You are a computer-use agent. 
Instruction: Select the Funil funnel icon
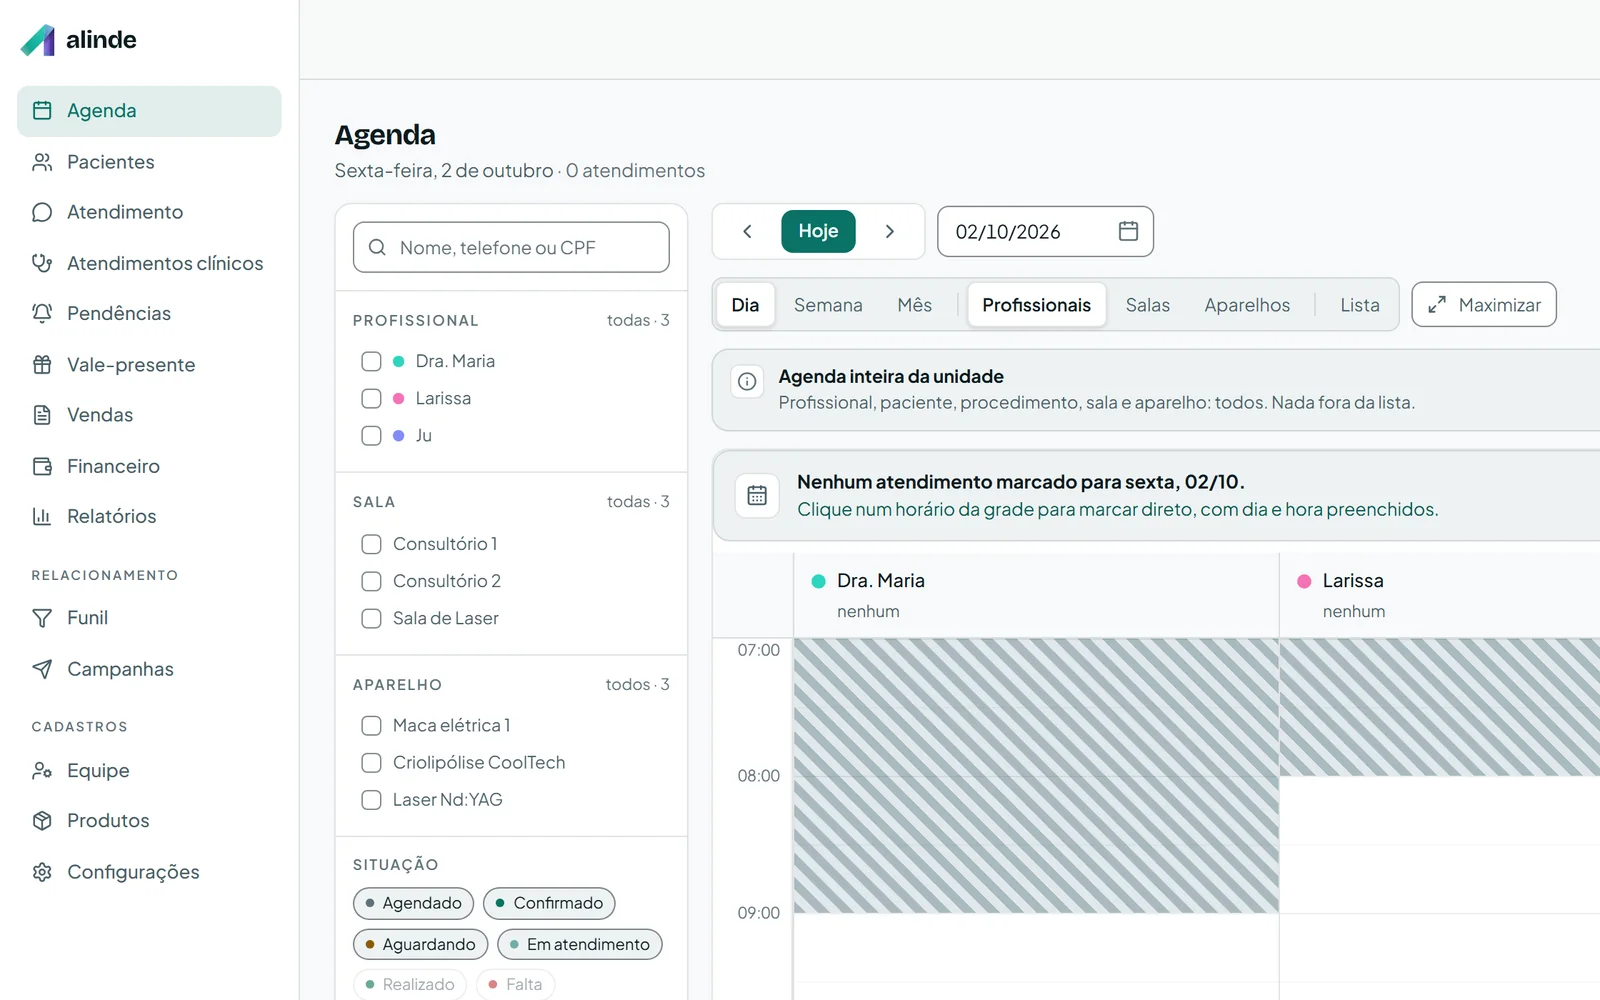(x=42, y=618)
